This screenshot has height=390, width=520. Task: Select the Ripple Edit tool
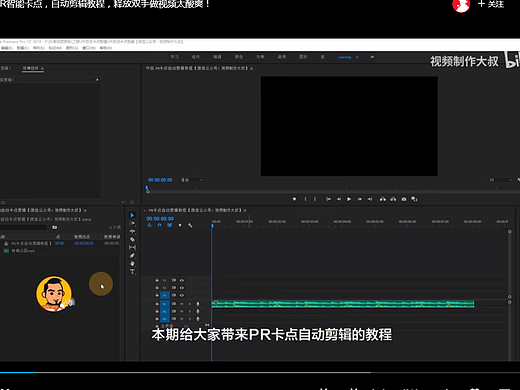click(x=132, y=231)
